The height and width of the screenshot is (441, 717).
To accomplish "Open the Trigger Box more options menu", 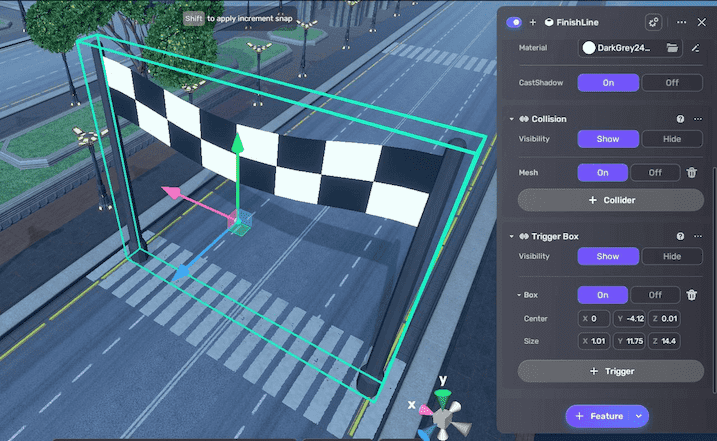I will pyautogui.click(x=698, y=236).
